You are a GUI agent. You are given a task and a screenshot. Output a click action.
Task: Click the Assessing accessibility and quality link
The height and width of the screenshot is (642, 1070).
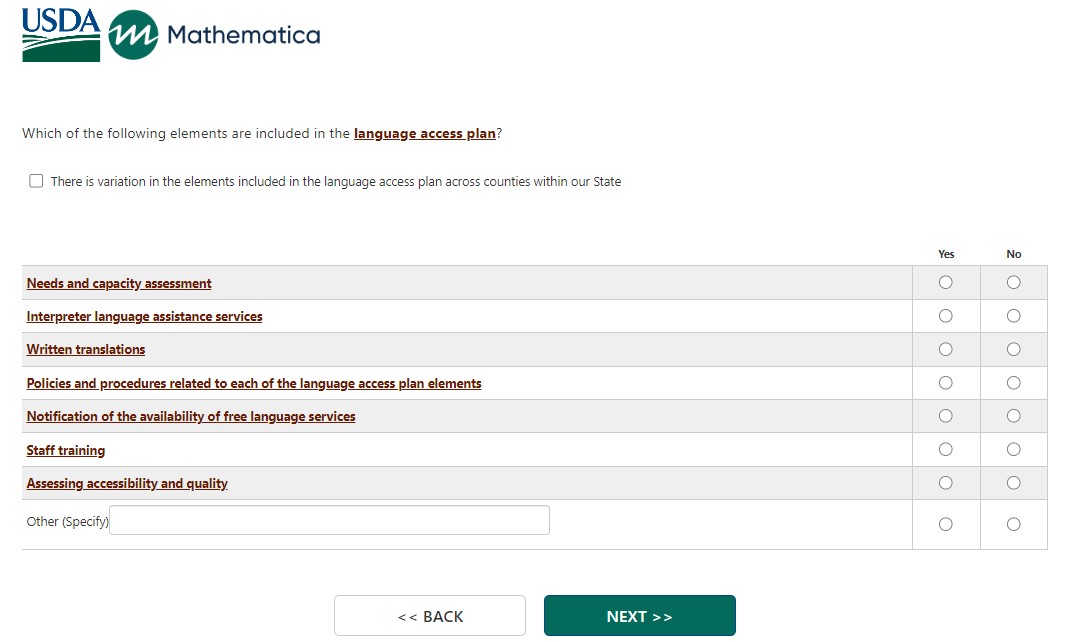[127, 484]
